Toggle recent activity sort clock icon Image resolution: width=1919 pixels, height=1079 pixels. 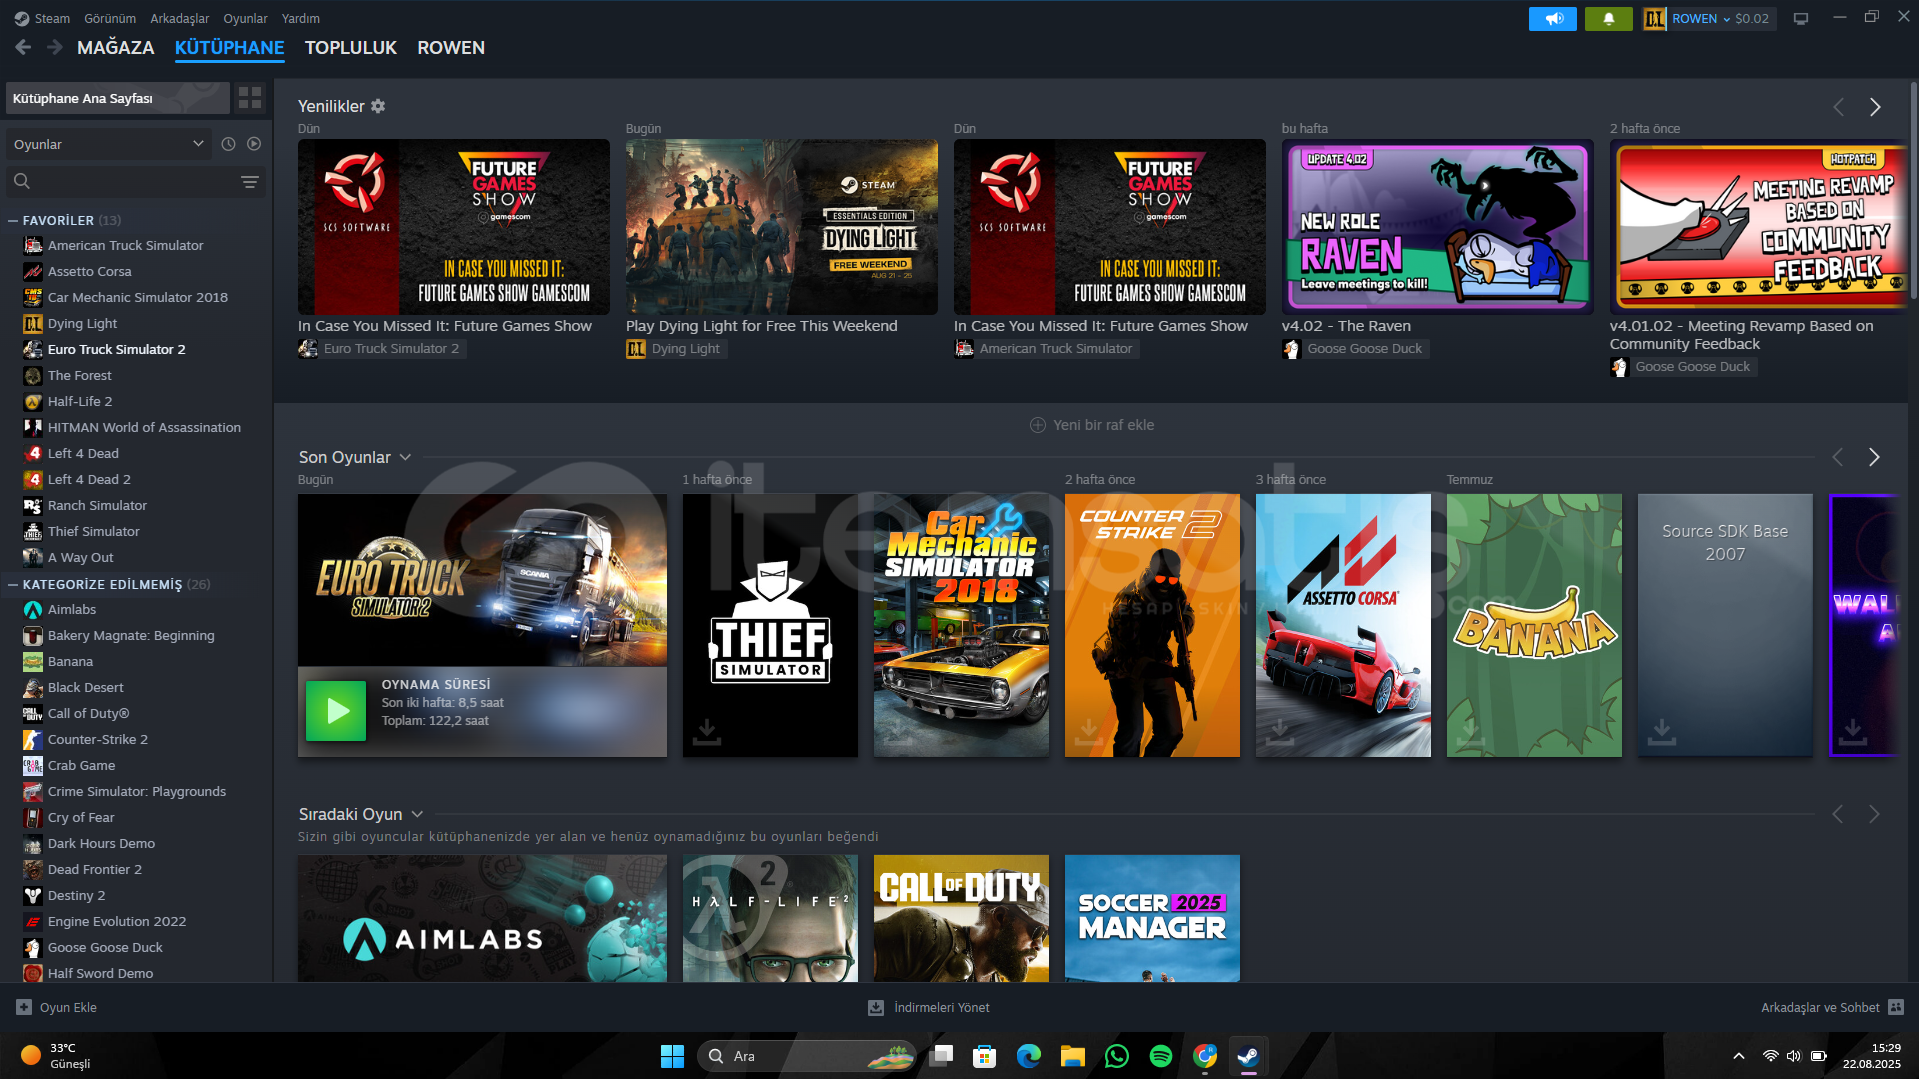coord(228,144)
